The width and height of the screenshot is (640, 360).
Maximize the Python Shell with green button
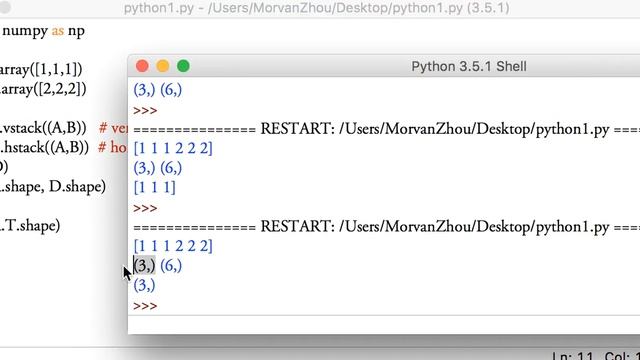(183, 66)
